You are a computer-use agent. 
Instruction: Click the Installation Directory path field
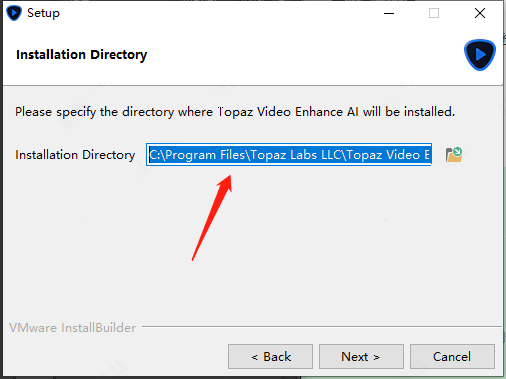coord(289,154)
